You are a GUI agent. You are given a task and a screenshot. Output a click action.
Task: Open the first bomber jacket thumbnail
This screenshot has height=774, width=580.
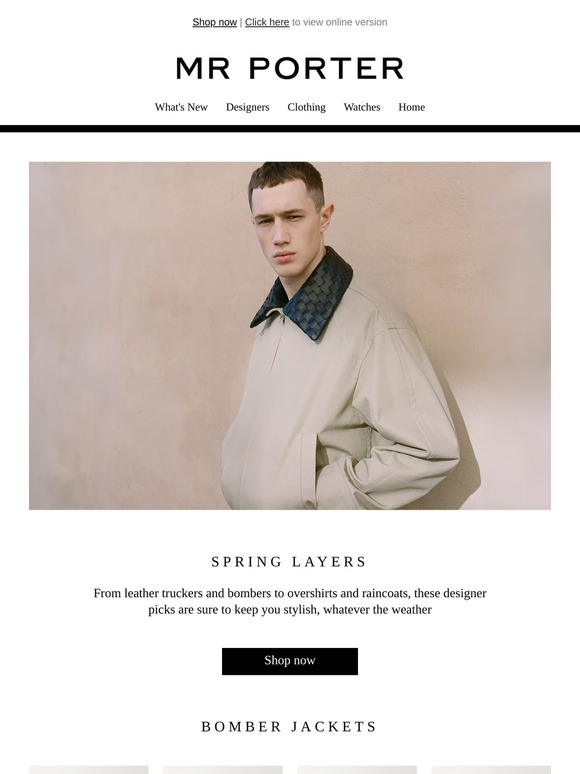(x=89, y=770)
